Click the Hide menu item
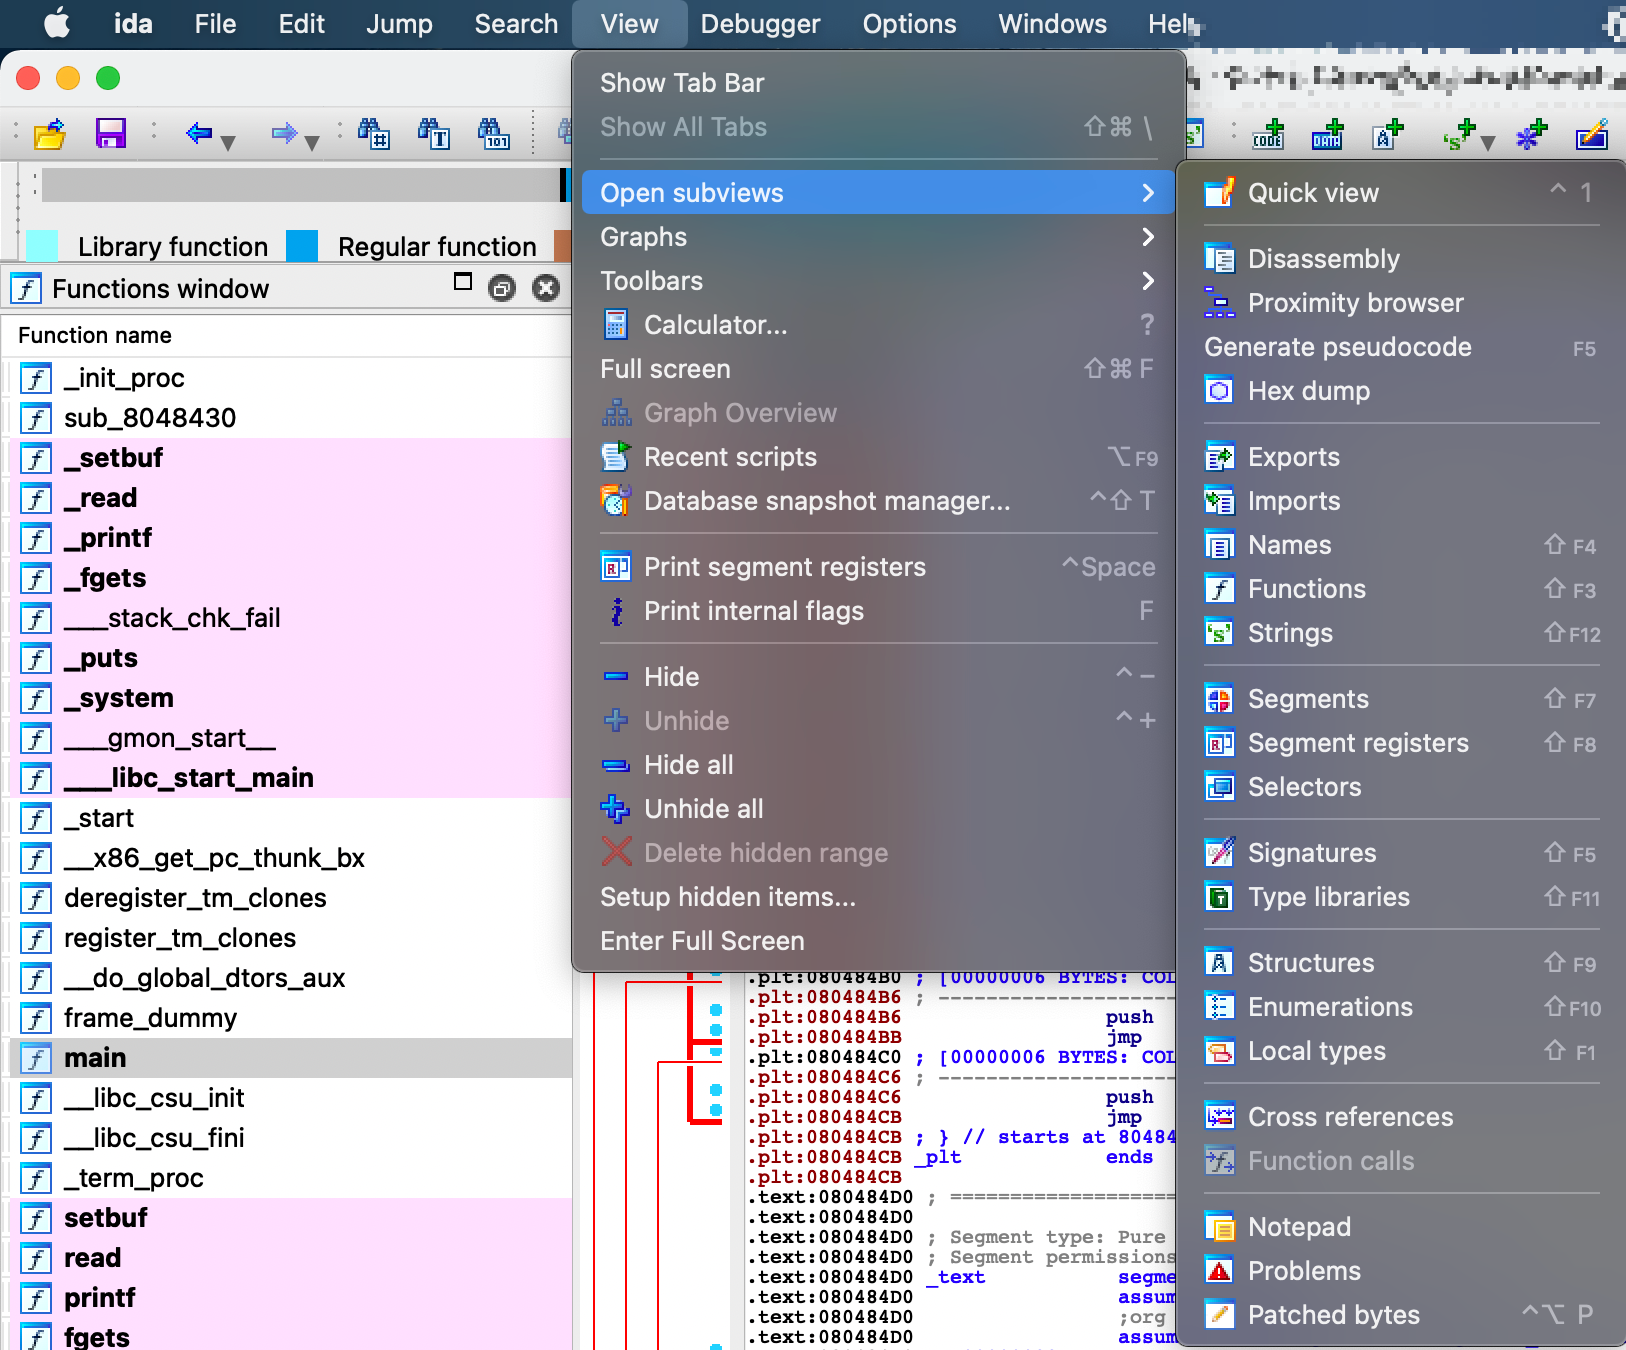This screenshot has width=1626, height=1350. coord(878,677)
